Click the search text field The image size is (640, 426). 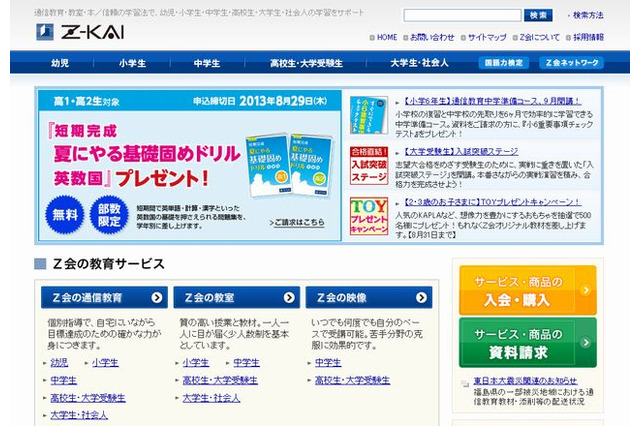pyautogui.click(x=462, y=16)
